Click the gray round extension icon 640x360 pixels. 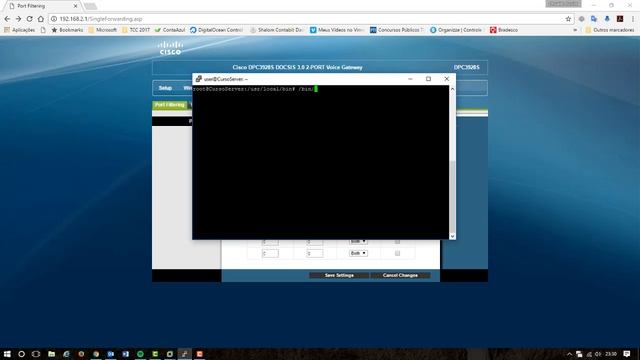point(582,19)
